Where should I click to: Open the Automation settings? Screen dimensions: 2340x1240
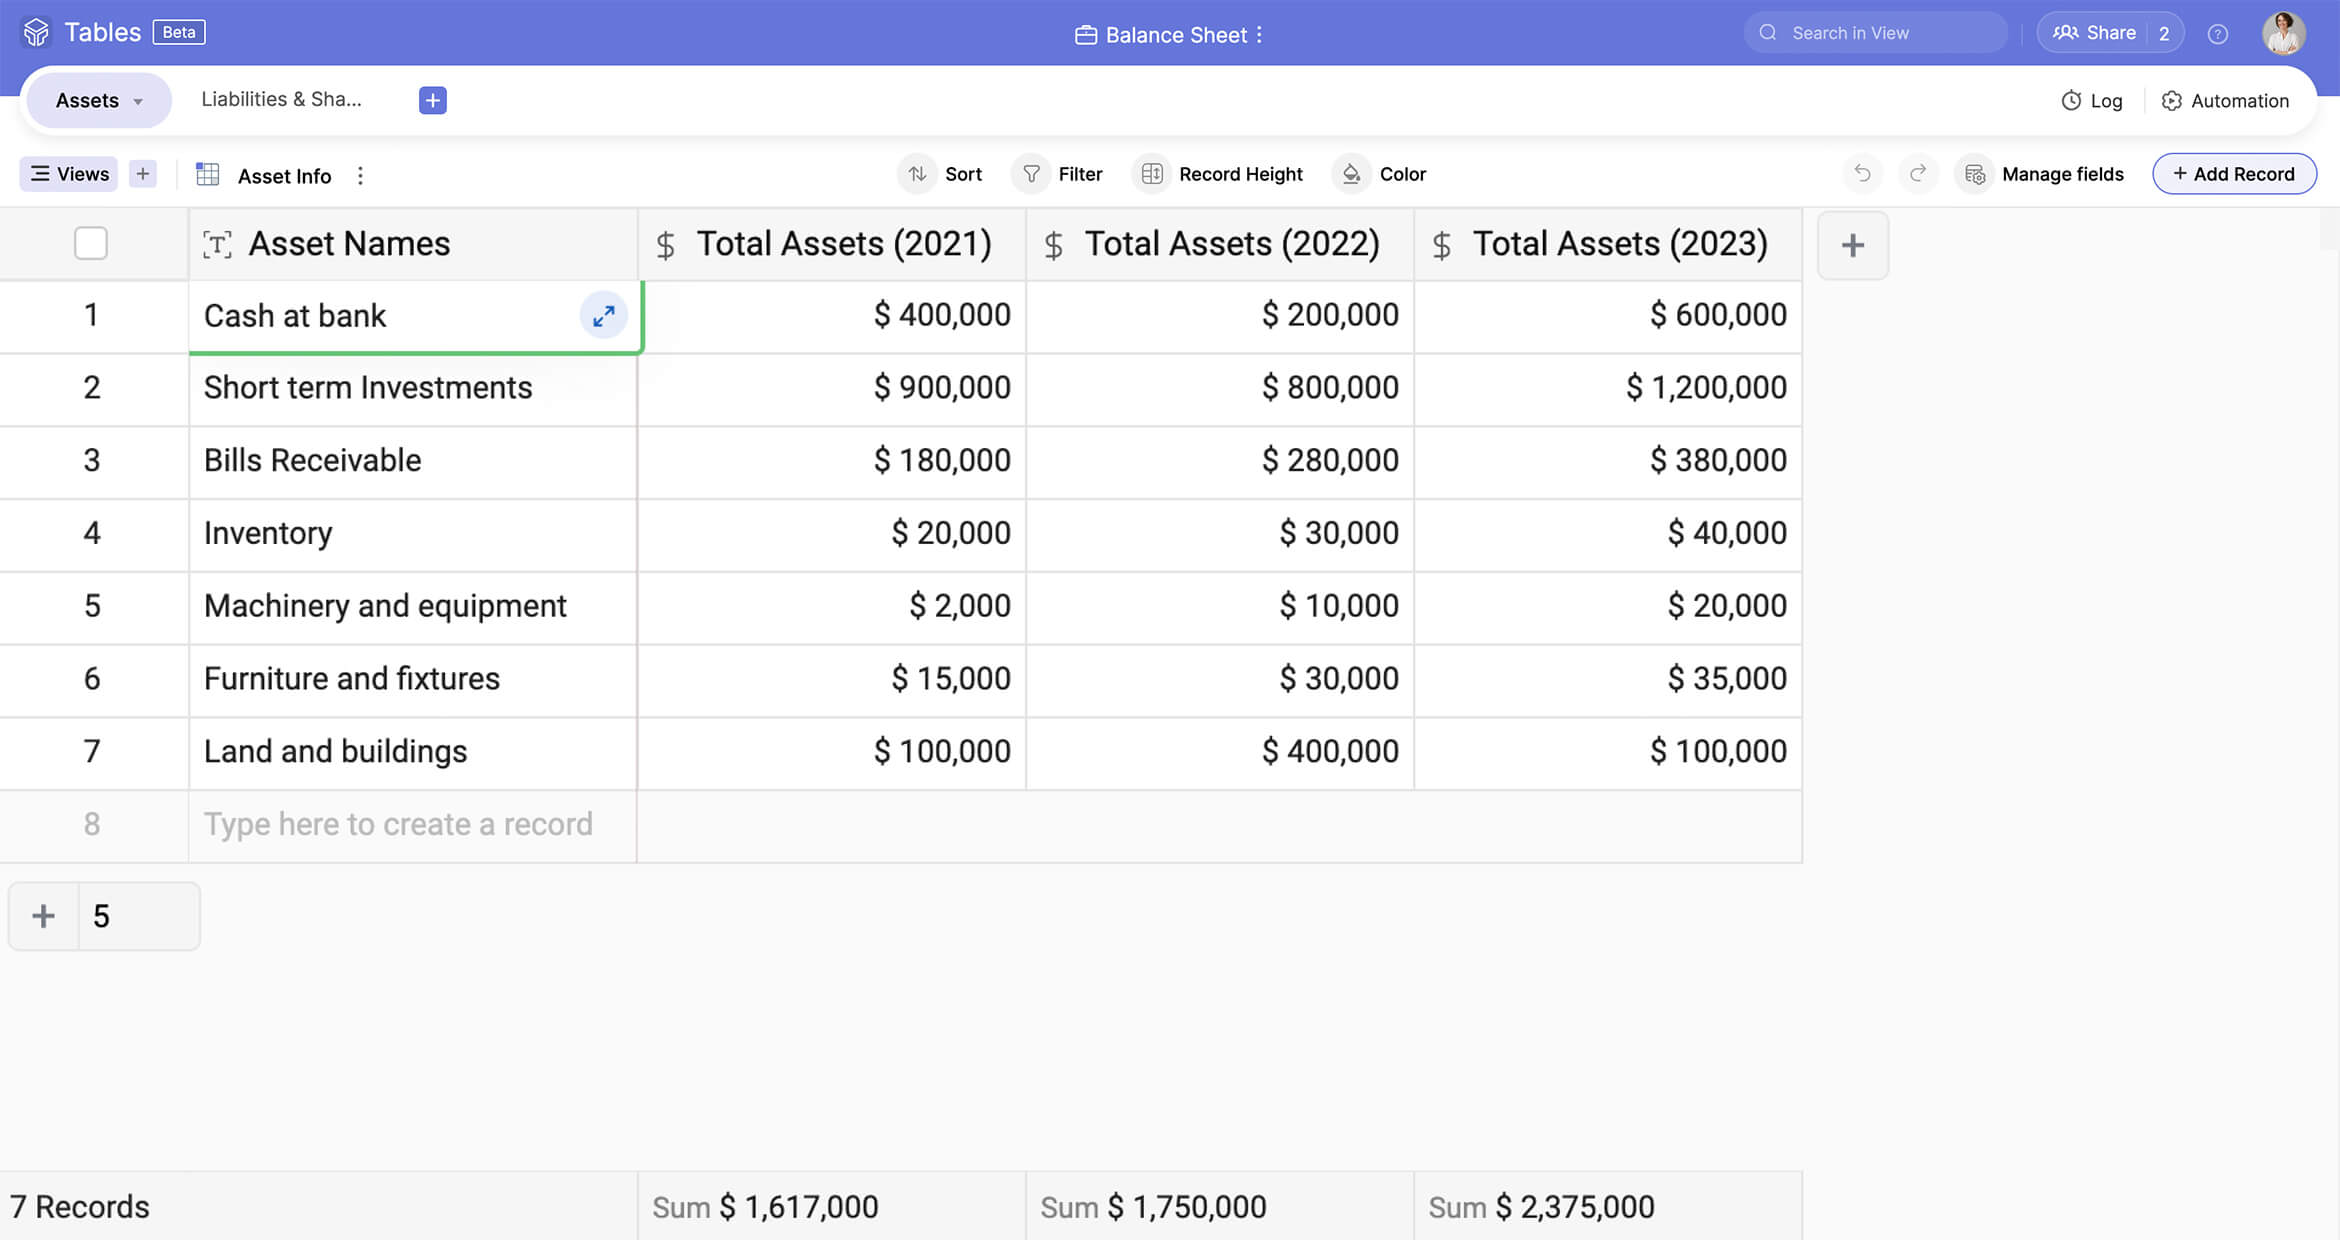tap(2225, 101)
